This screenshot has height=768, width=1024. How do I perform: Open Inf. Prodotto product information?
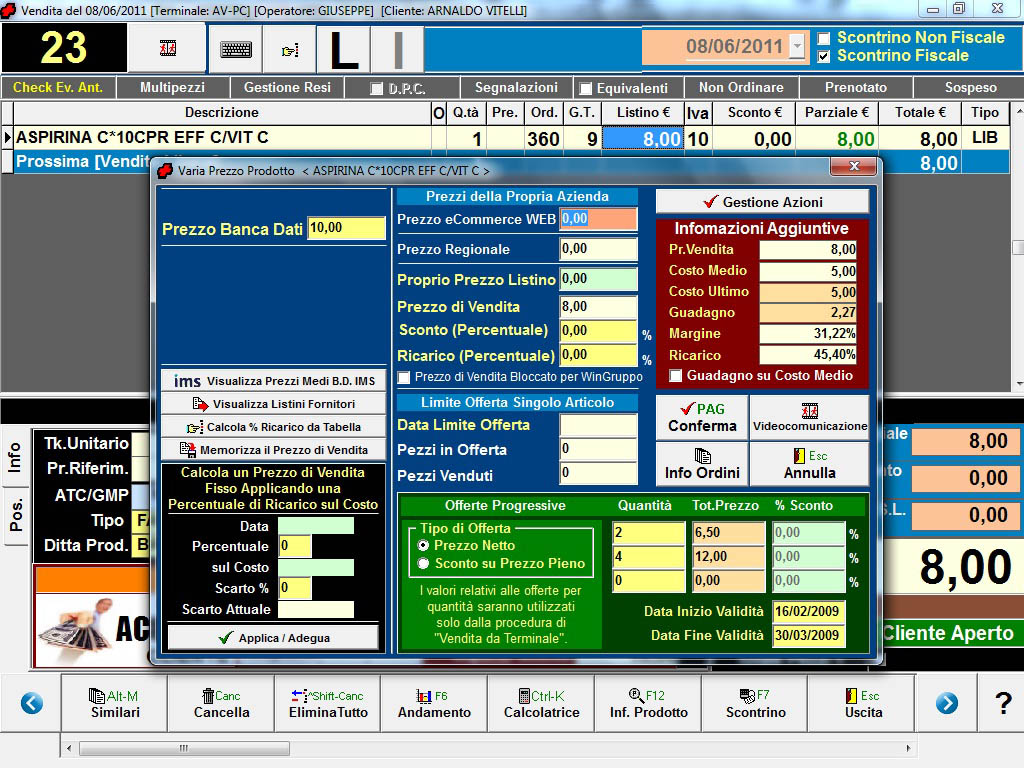tap(648, 704)
